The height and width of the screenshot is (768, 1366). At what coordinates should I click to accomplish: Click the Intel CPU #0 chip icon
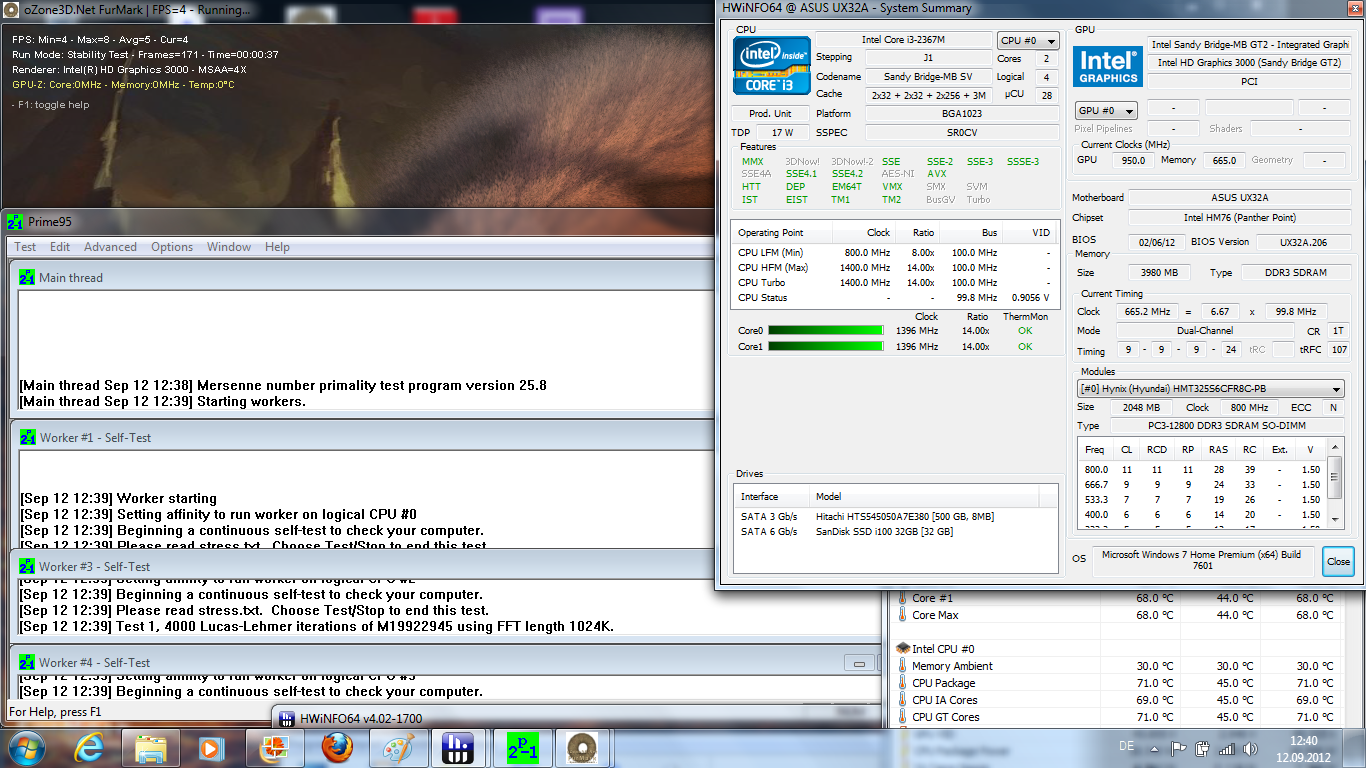click(x=903, y=648)
